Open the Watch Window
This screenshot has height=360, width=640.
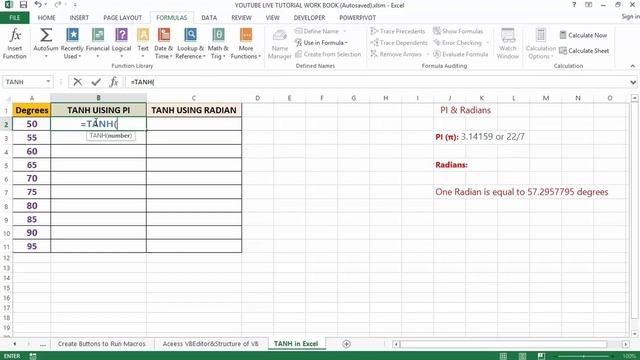pos(508,44)
